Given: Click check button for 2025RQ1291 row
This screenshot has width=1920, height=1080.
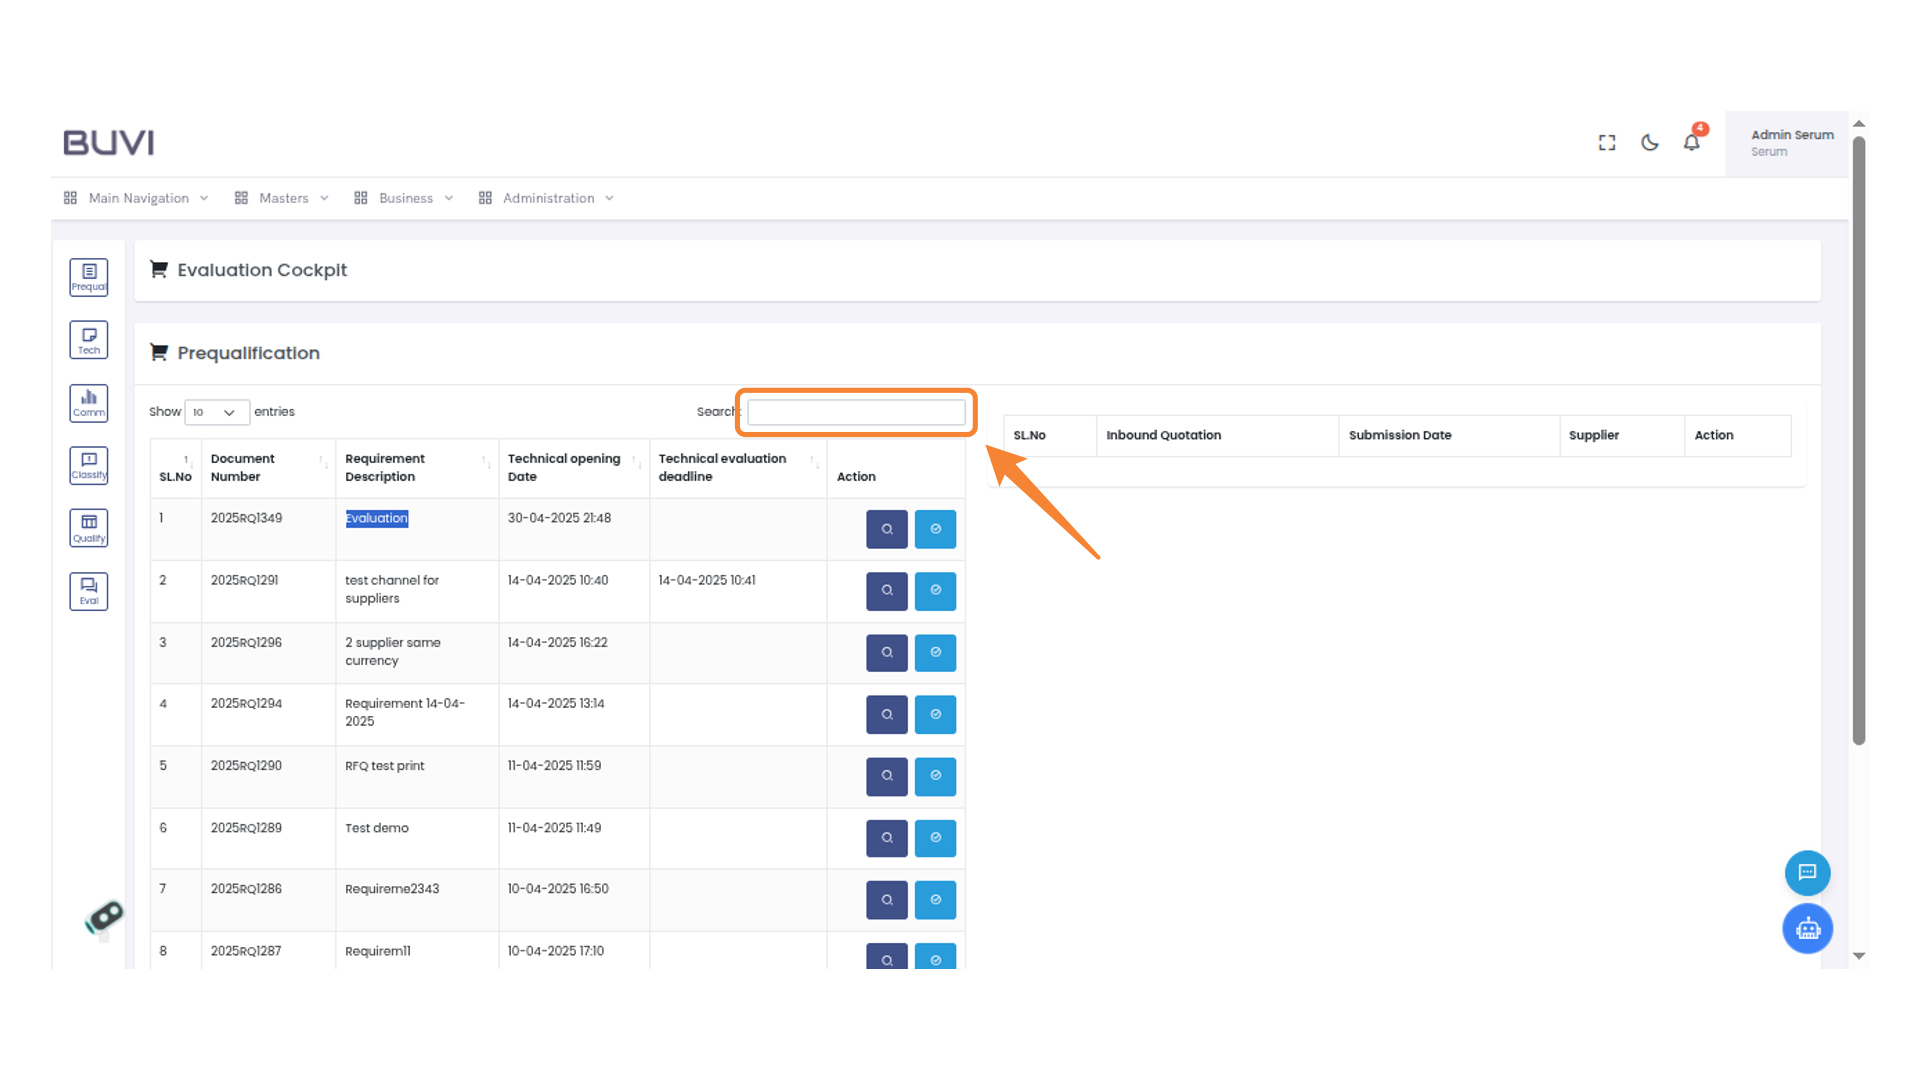Looking at the screenshot, I should (x=935, y=591).
